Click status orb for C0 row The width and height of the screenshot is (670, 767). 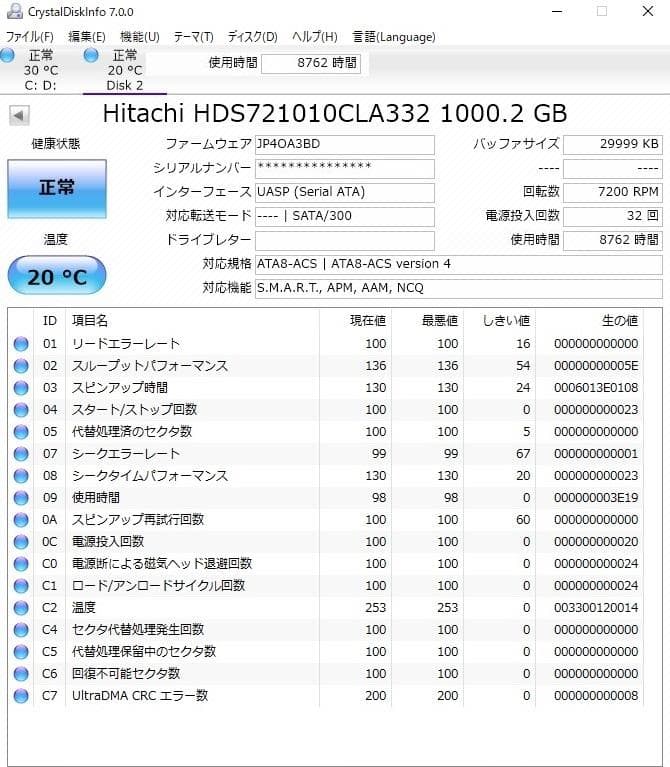click(21, 564)
